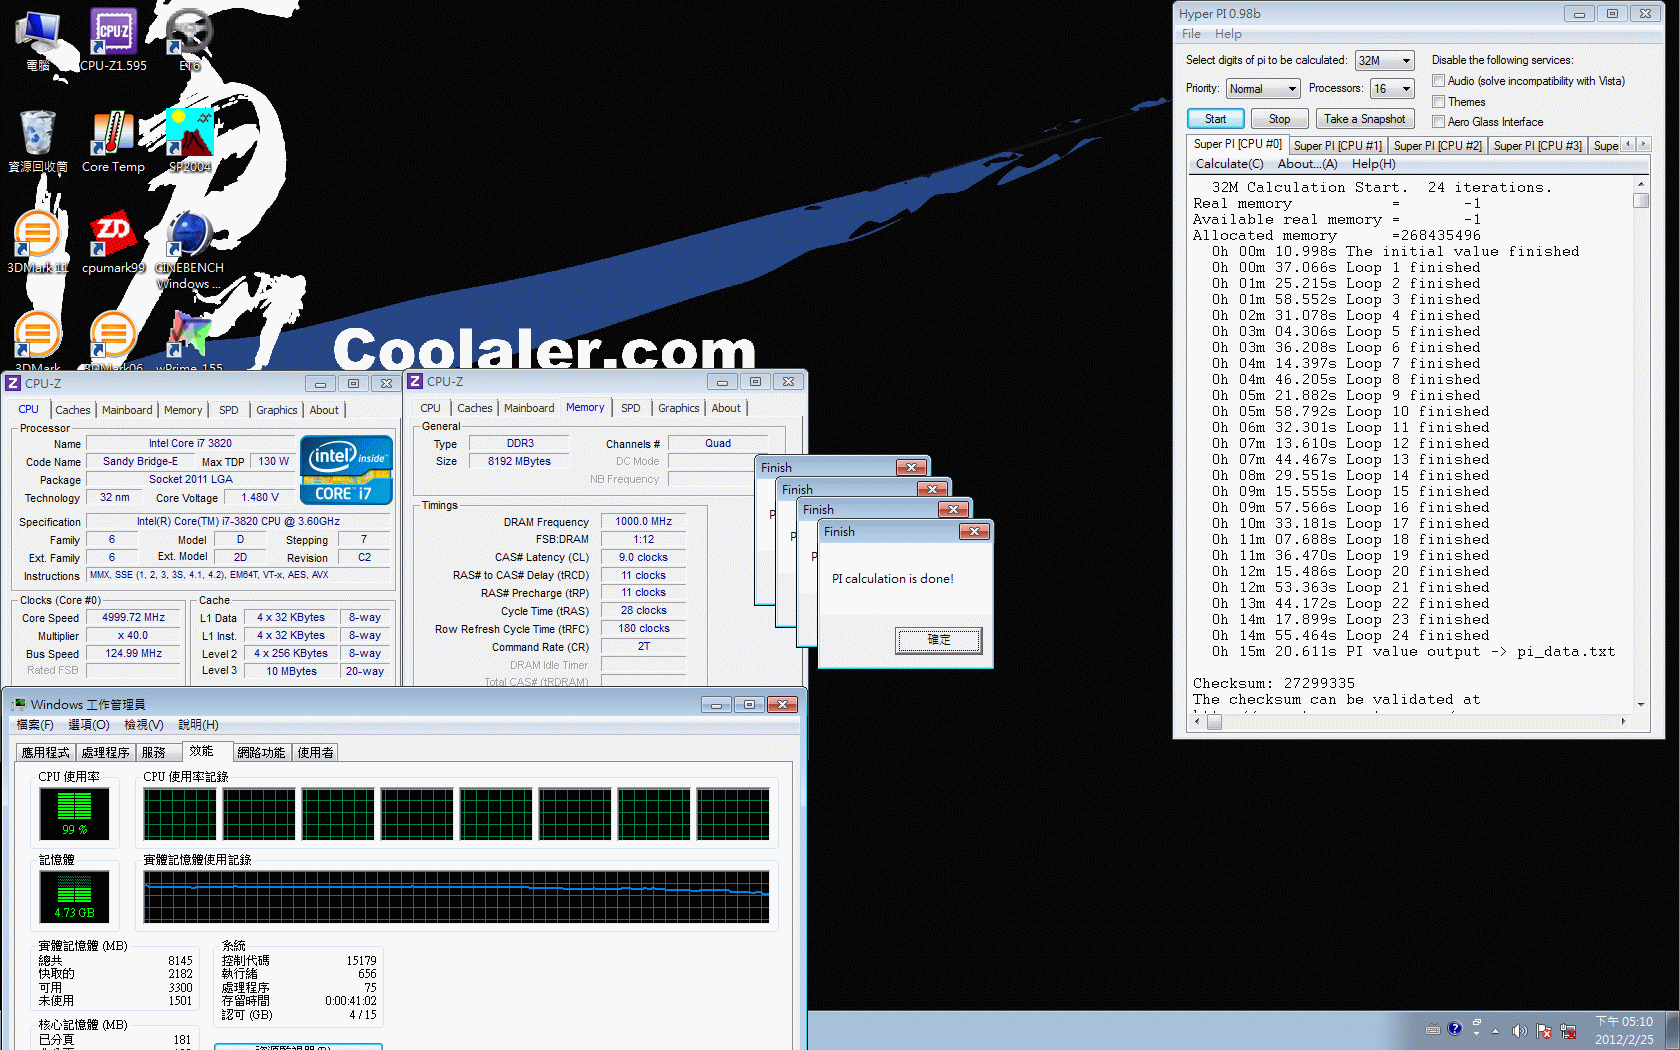Close the front Finish dialog with X
Image resolution: width=1680 pixels, height=1050 pixels.
coord(973,531)
